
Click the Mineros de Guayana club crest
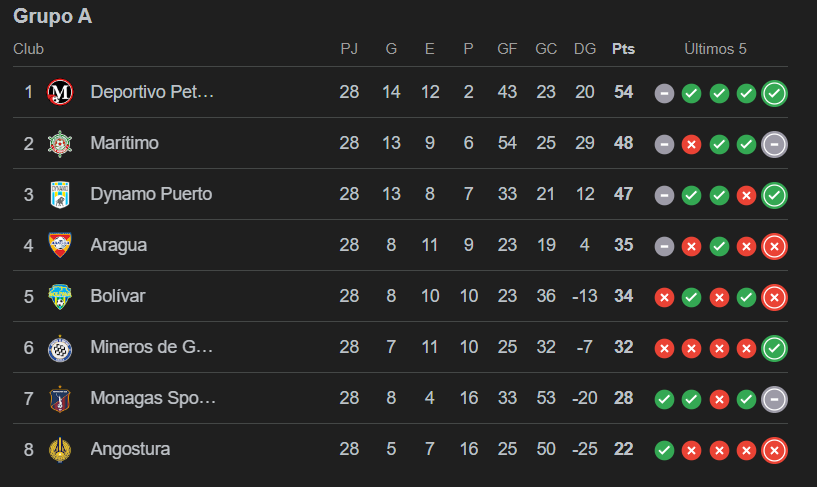[61, 348]
